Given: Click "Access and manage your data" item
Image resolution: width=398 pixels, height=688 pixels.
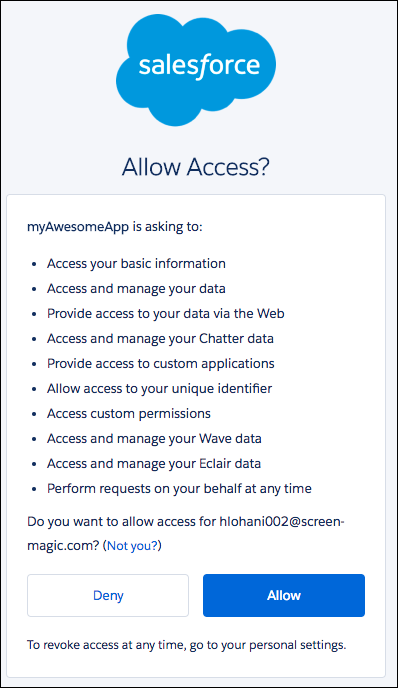Looking at the screenshot, I should pyautogui.click(x=136, y=289).
